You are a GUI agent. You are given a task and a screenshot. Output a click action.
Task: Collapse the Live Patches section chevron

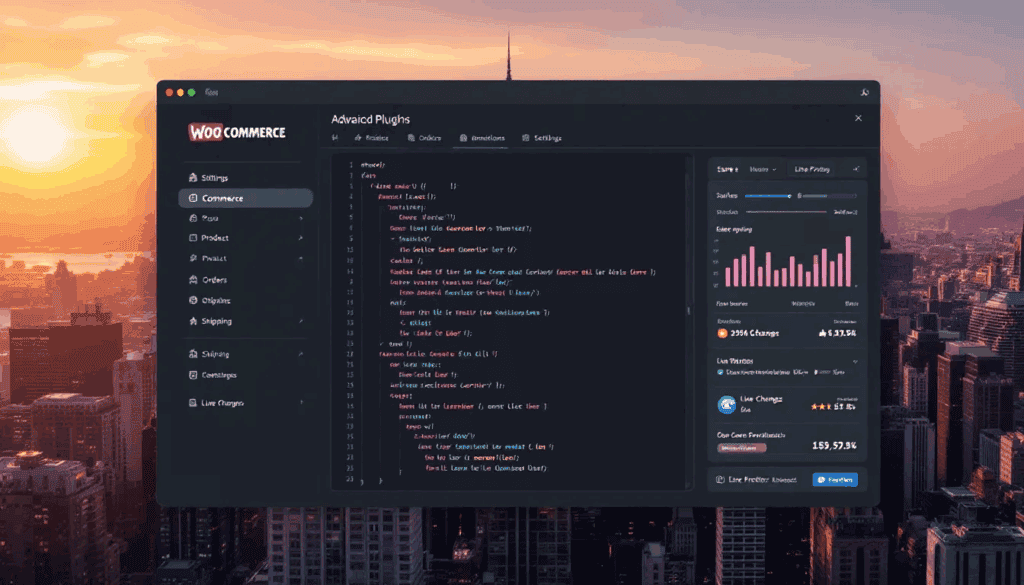(854, 360)
